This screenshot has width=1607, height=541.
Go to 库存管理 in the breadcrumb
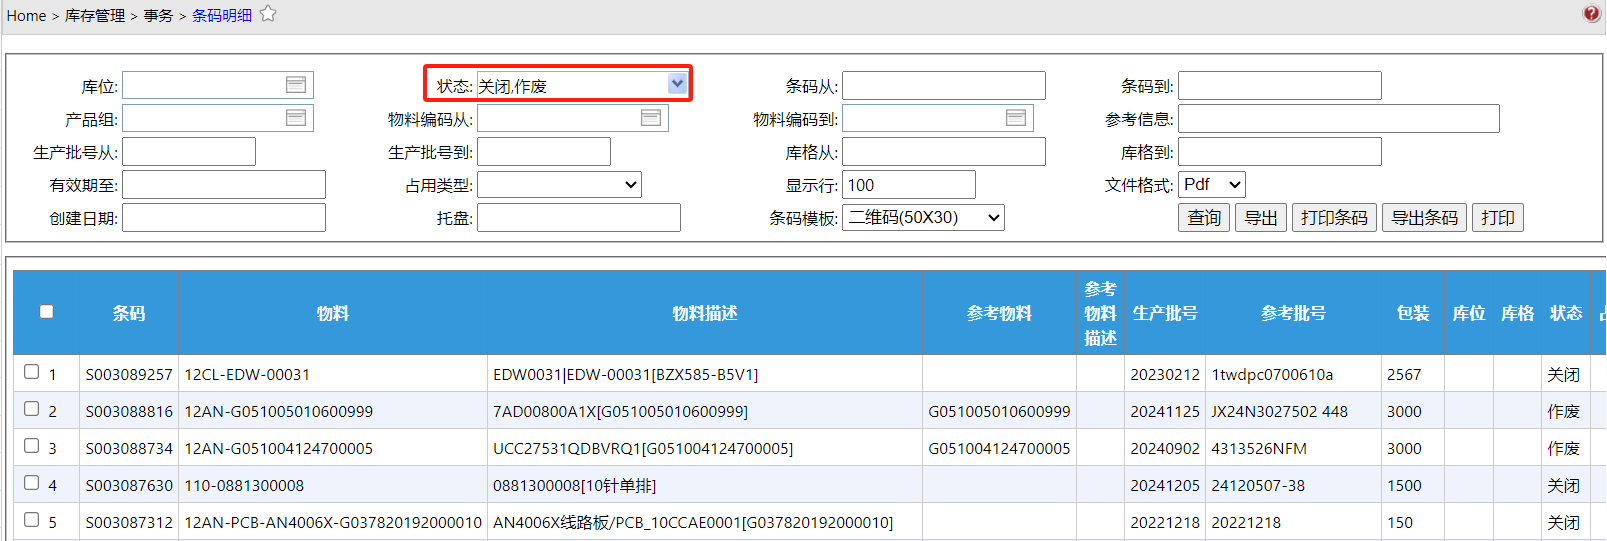tap(95, 16)
